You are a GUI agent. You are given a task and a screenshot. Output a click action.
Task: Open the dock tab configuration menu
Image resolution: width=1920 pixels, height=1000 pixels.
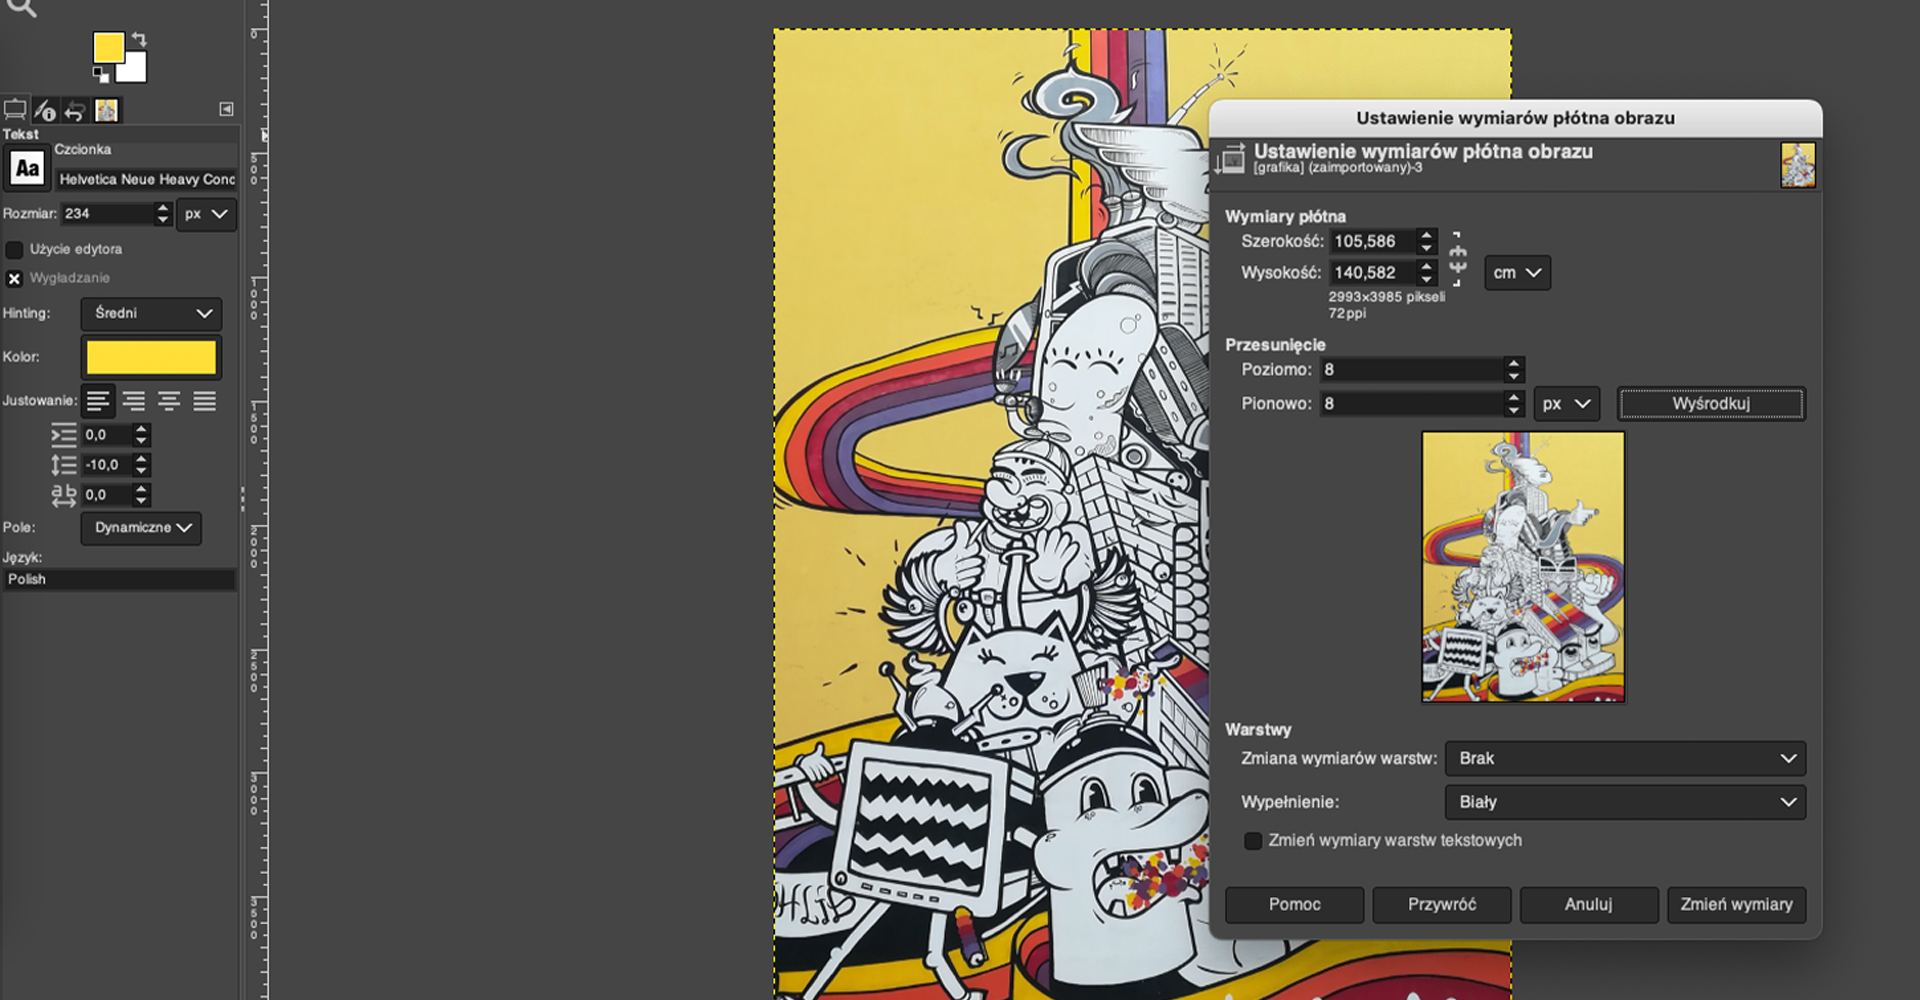(226, 109)
